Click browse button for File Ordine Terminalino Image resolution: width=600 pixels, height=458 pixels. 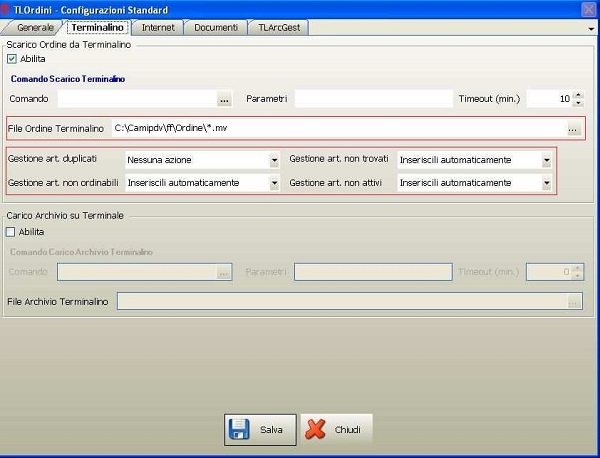(573, 129)
